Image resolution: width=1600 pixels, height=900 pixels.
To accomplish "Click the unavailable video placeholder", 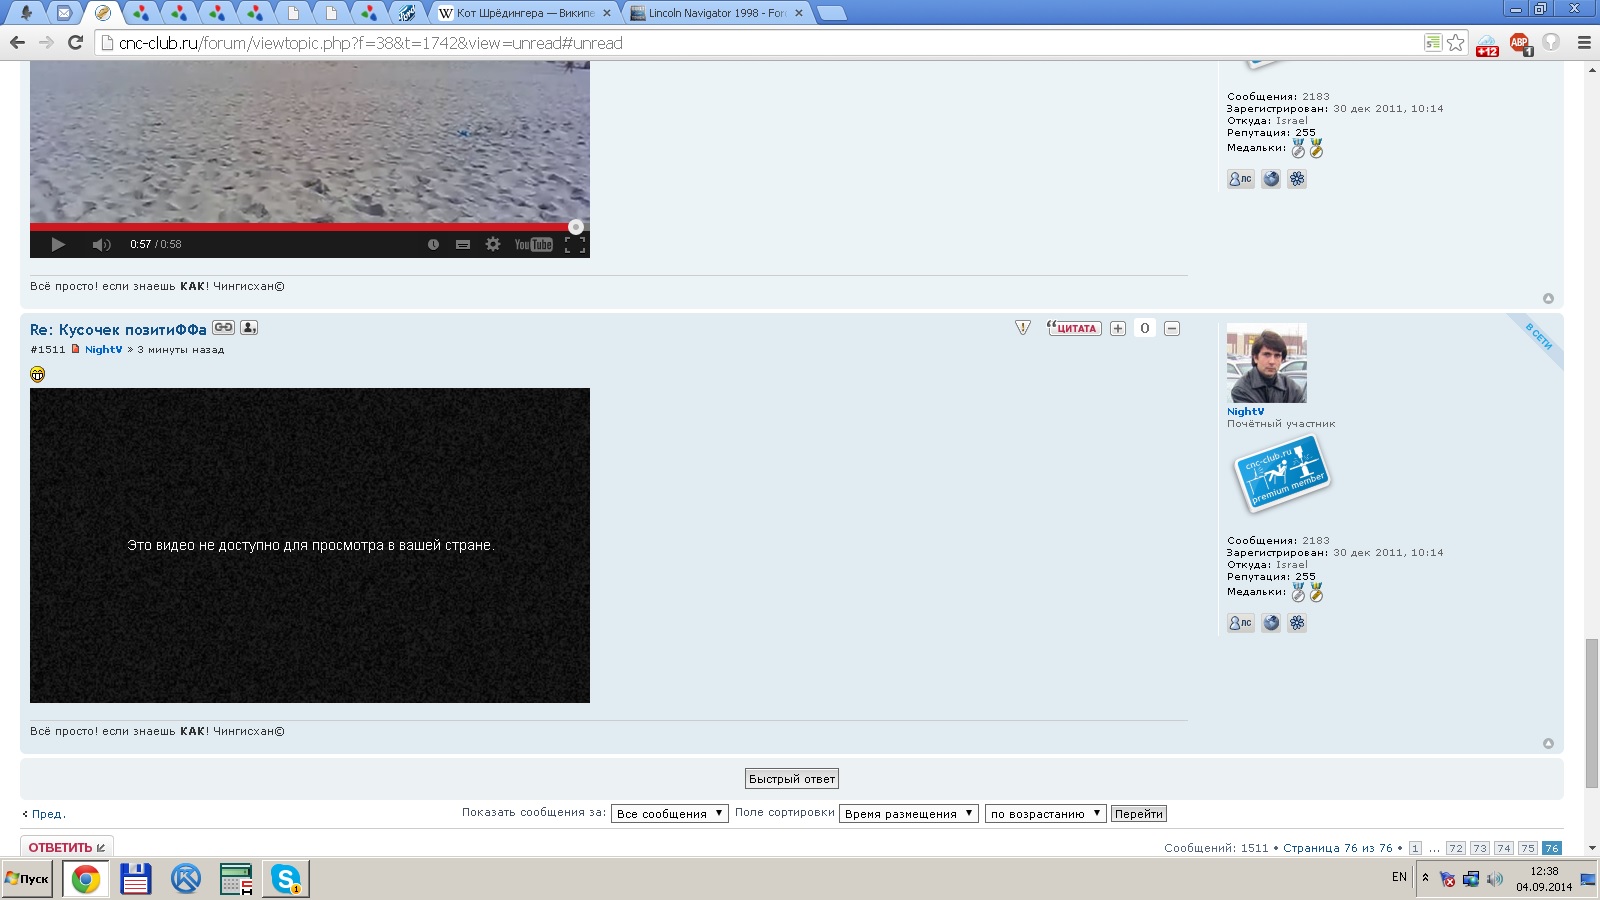I will [x=310, y=545].
